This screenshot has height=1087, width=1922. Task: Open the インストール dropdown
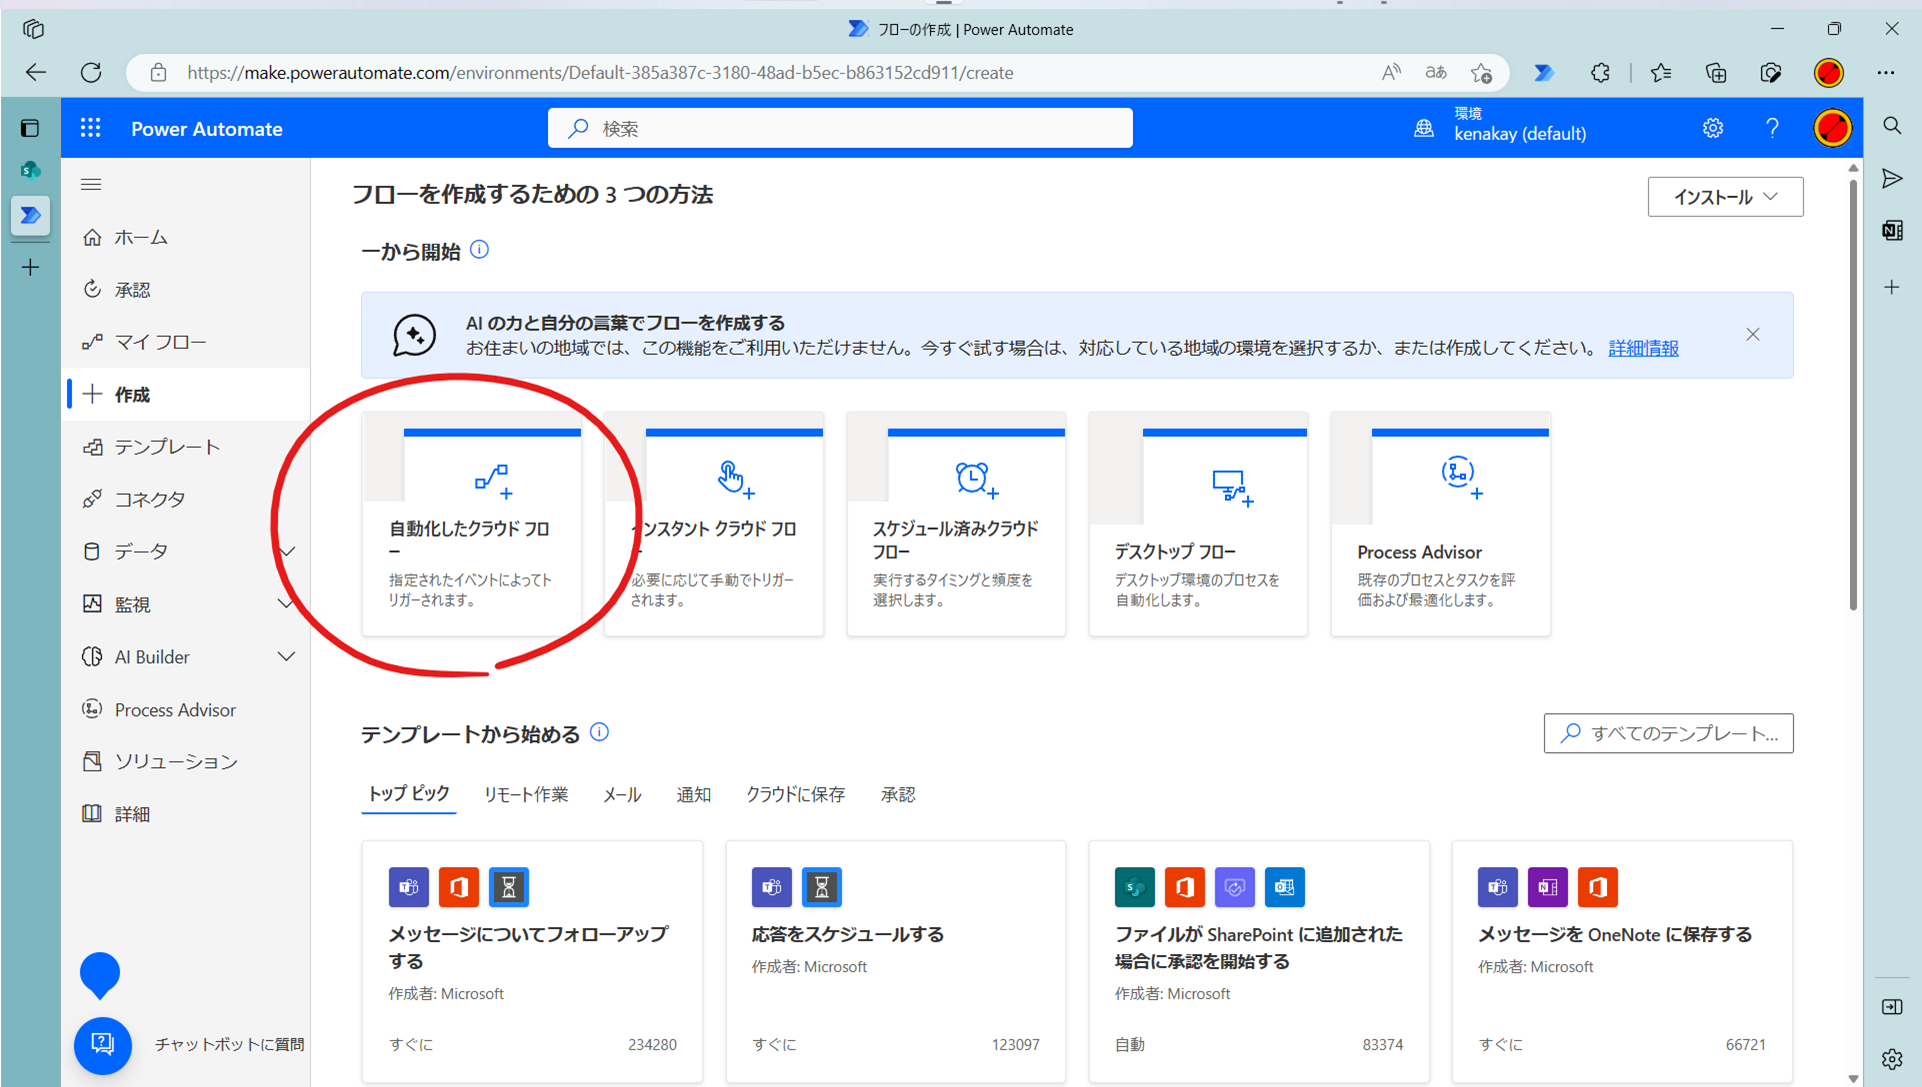point(1725,197)
